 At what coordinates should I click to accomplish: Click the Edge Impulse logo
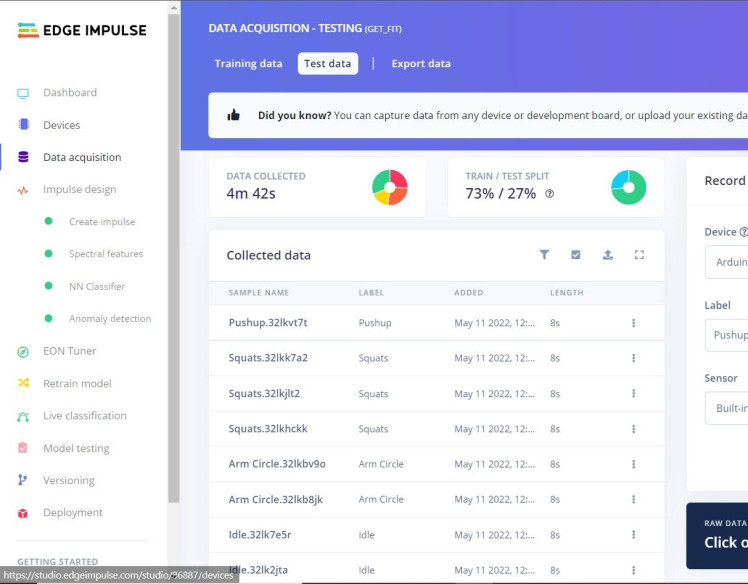click(82, 30)
